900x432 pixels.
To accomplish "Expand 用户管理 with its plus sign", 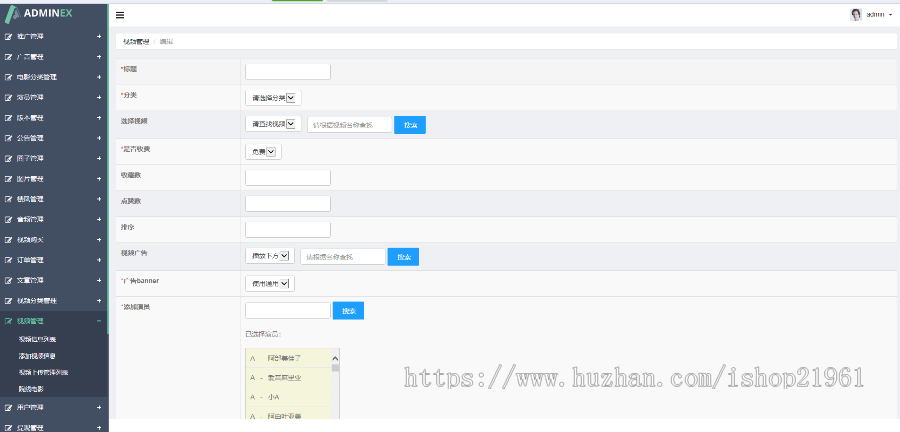I will (99, 407).
